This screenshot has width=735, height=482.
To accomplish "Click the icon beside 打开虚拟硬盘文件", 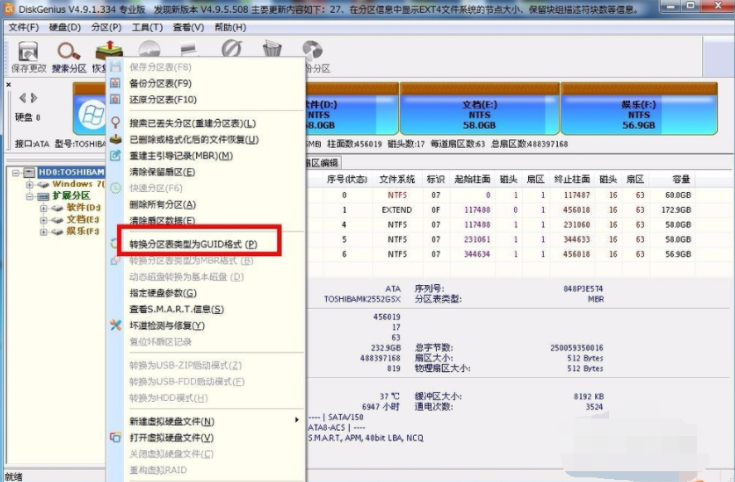I will point(115,437).
